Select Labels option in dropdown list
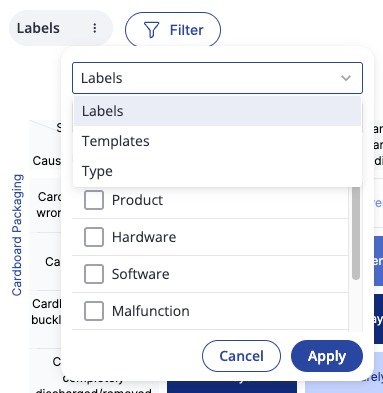383x393 pixels. 217,111
